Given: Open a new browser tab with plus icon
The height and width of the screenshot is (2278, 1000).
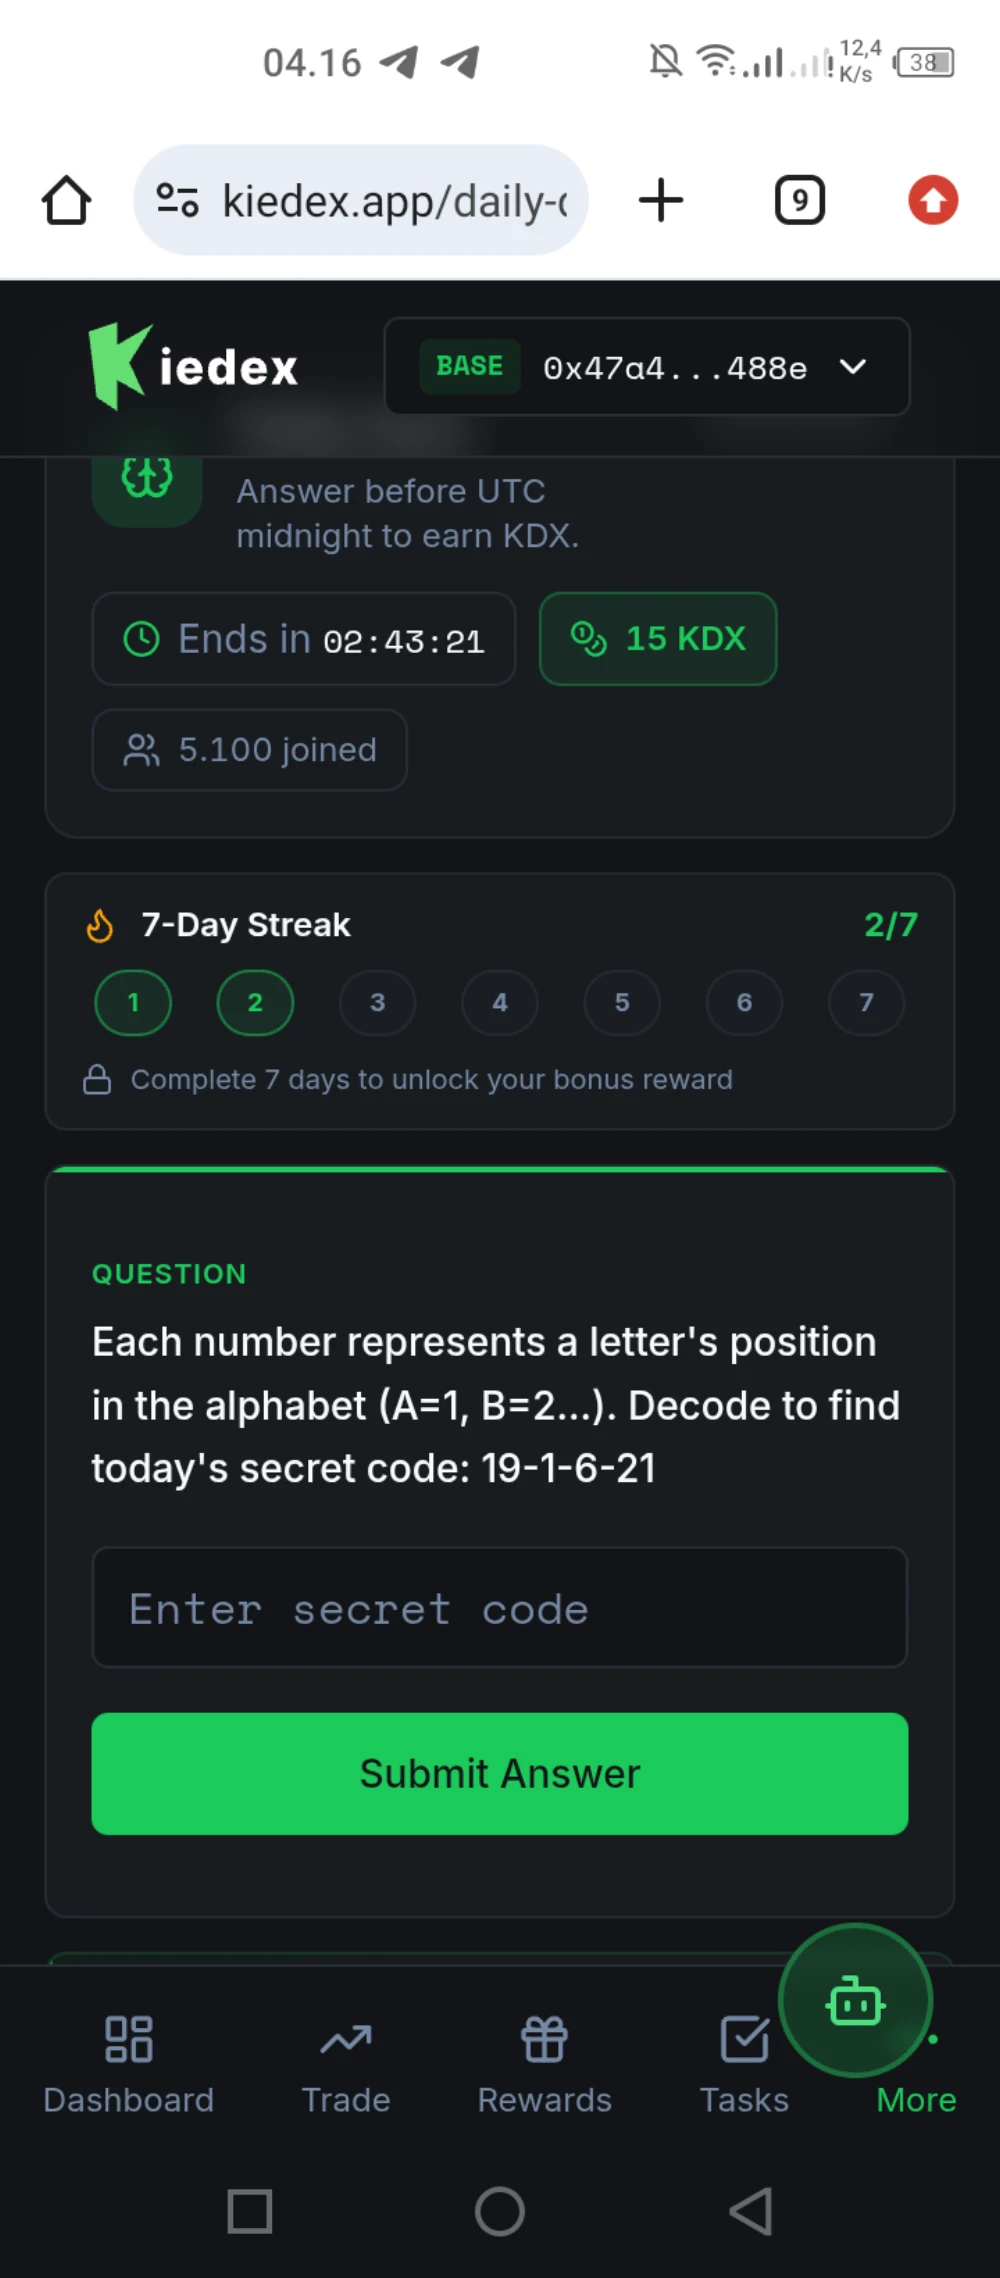Looking at the screenshot, I should (x=661, y=200).
